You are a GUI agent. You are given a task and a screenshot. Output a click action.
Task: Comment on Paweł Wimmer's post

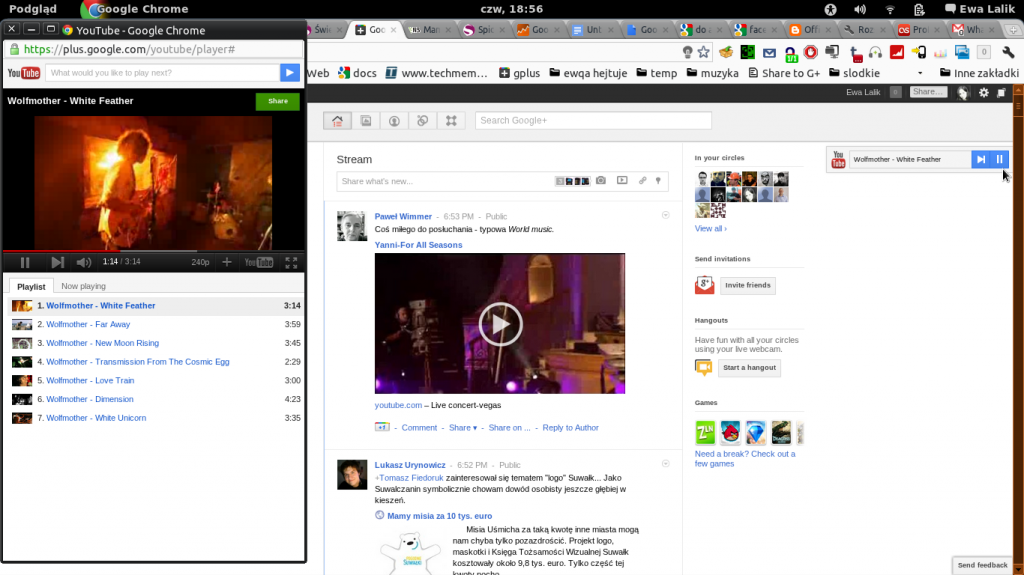pos(419,427)
